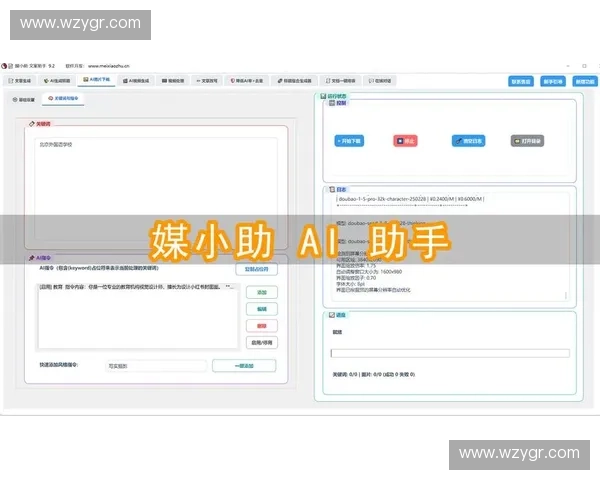Click the 启用/停用 button
The width and height of the screenshot is (600, 480).
262,343
